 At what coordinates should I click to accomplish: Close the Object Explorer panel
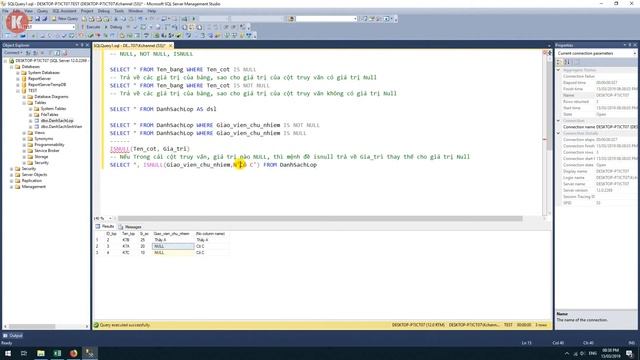click(x=87, y=45)
